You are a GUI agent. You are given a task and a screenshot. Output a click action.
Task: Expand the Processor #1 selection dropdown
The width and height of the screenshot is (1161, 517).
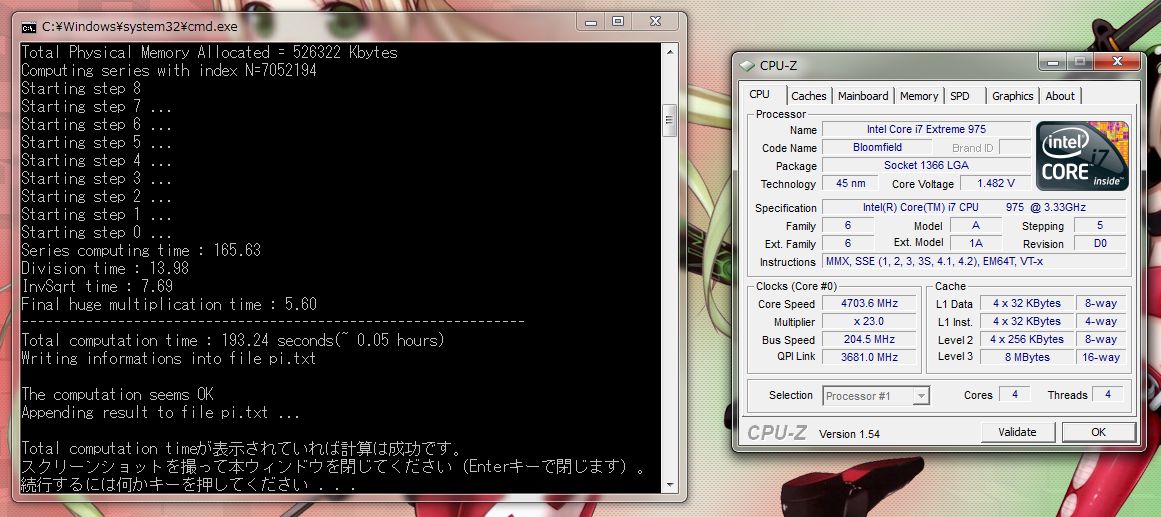(x=921, y=396)
